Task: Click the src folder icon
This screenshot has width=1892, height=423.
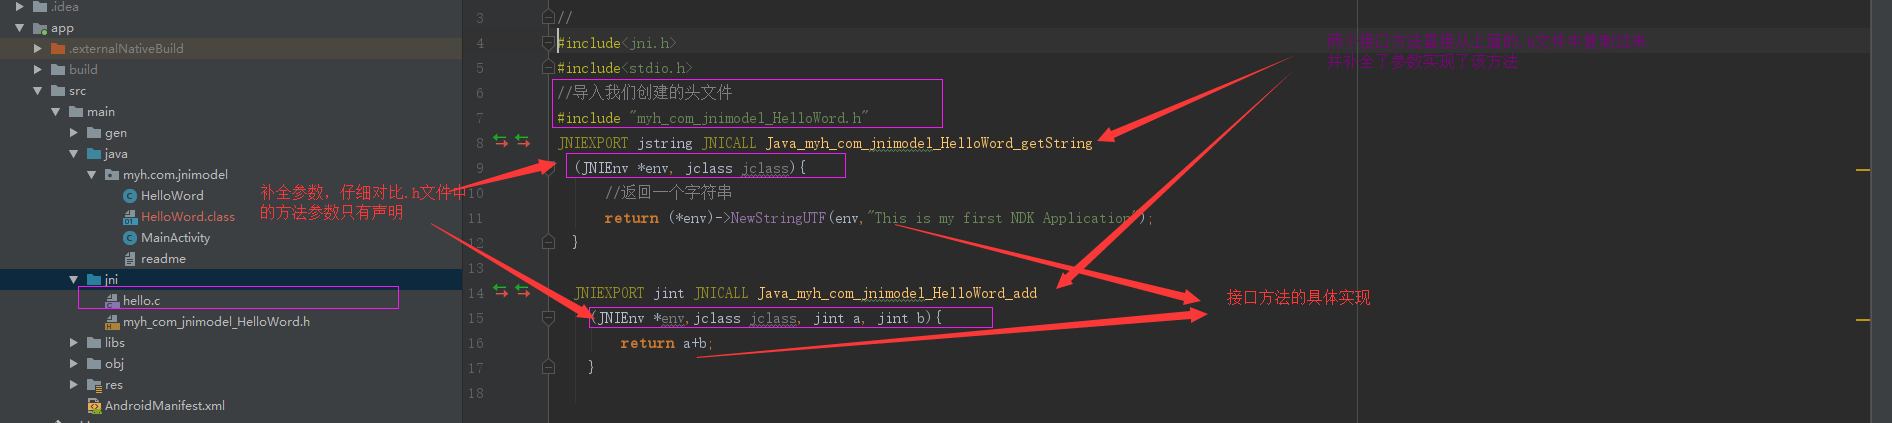Action: point(58,91)
